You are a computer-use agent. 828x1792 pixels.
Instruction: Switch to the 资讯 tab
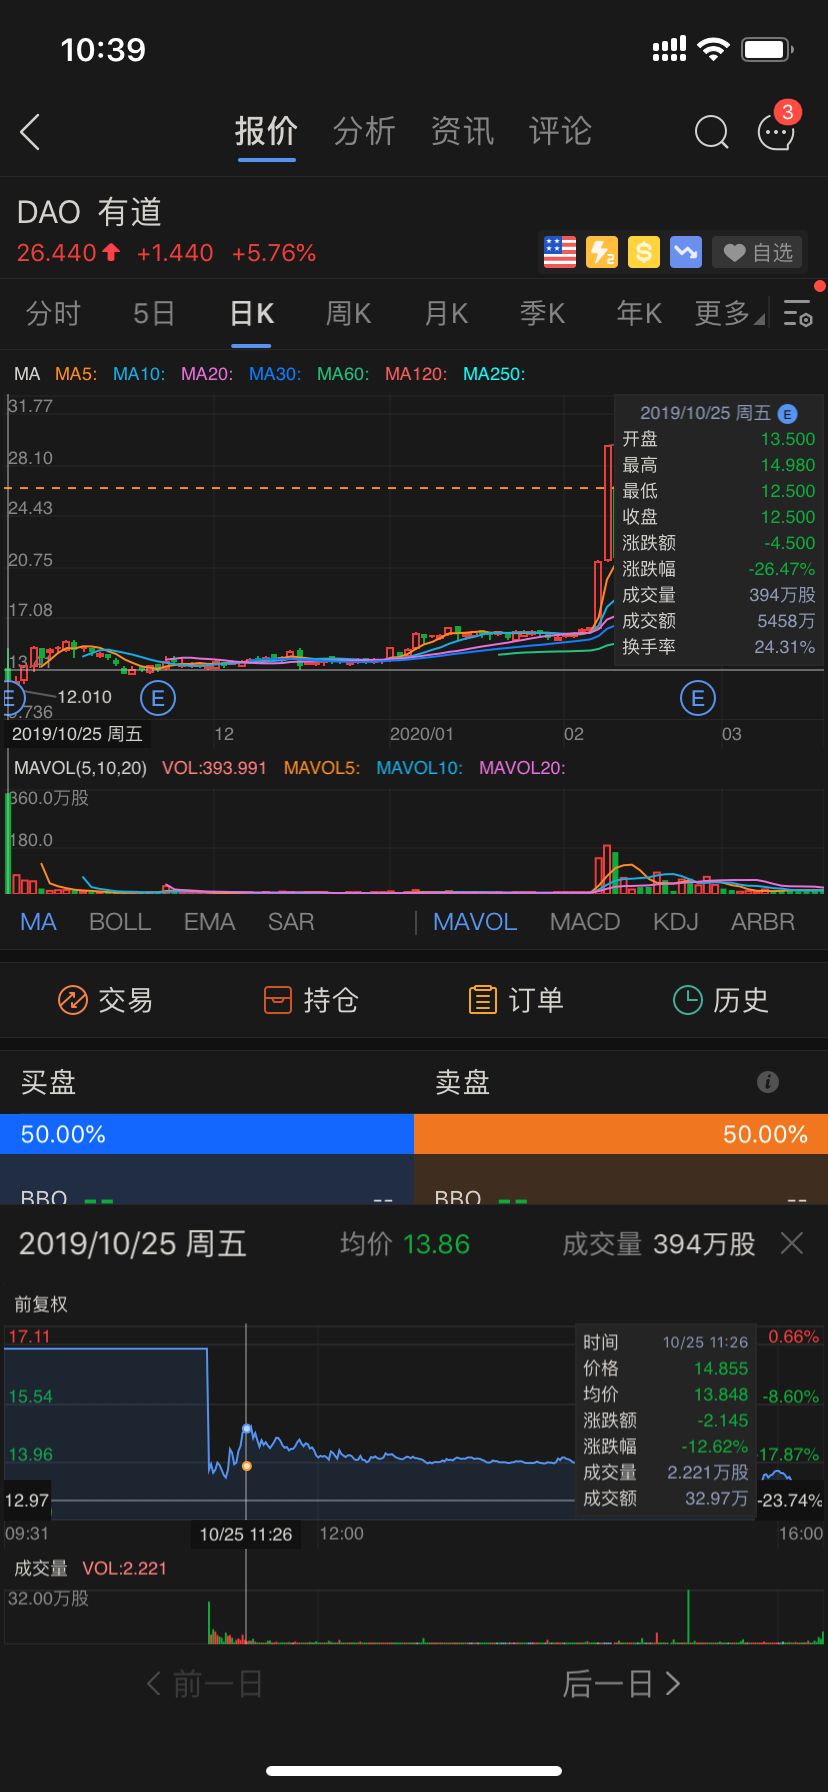462,131
